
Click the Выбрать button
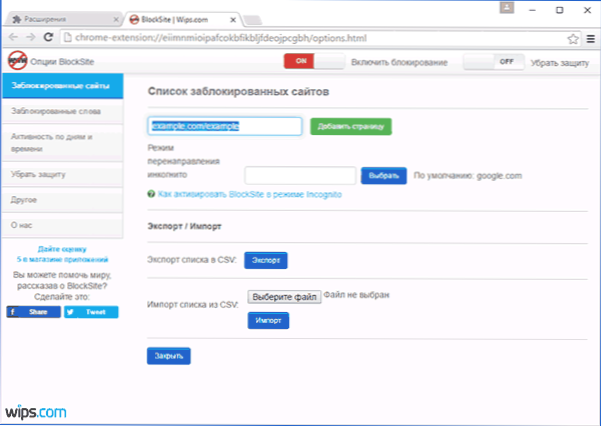[x=384, y=176]
